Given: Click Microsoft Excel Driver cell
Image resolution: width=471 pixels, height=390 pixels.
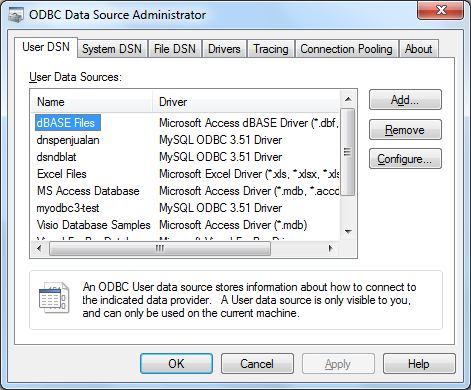Looking at the screenshot, I should (x=249, y=174).
